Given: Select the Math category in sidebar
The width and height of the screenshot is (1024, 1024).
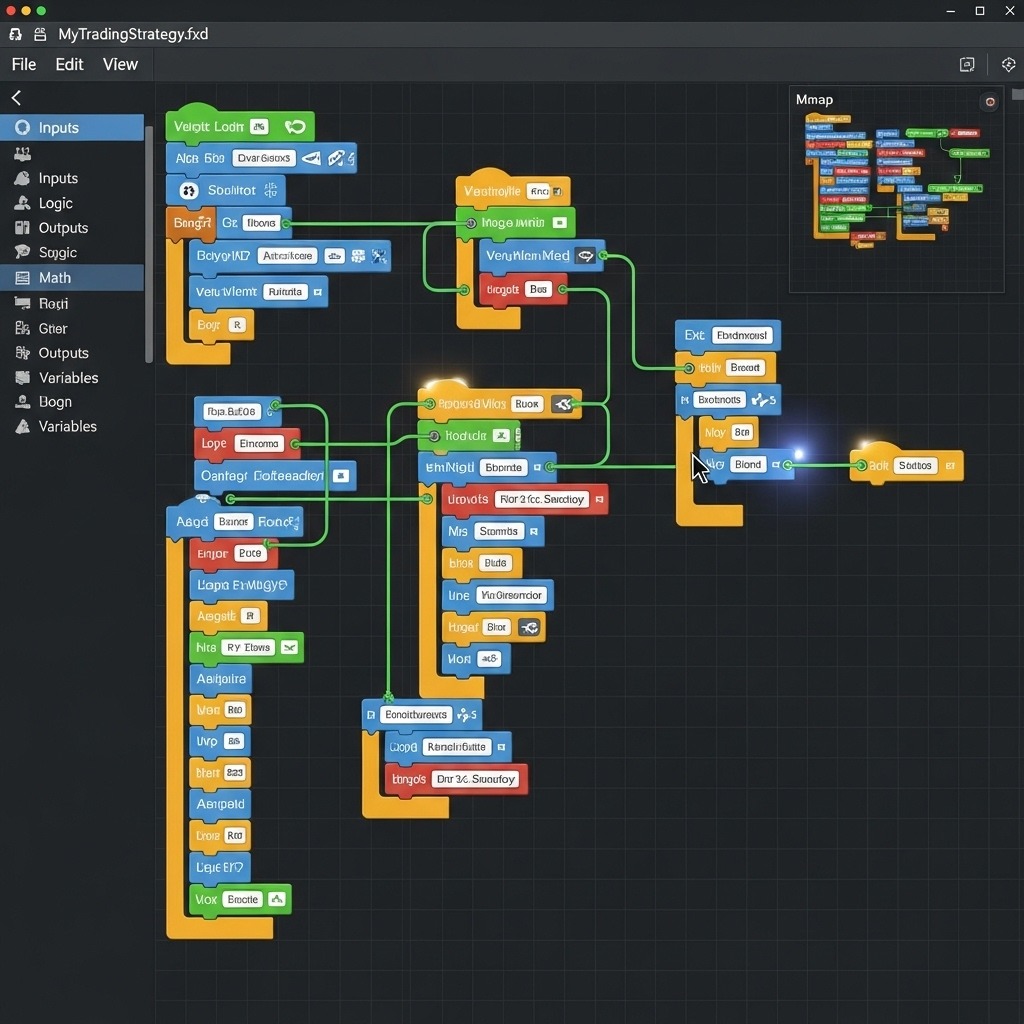Looking at the screenshot, I should click(x=72, y=278).
